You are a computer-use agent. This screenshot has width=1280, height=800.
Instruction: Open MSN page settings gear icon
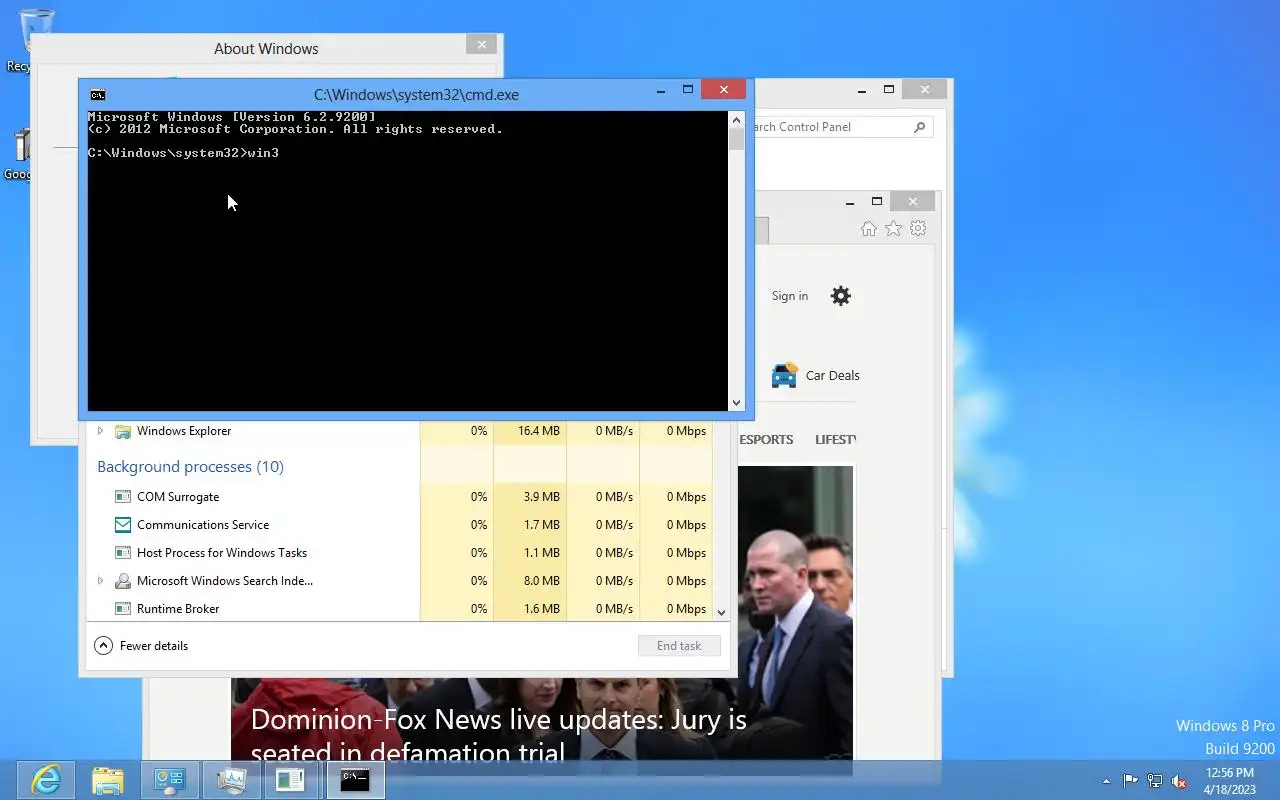[841, 296]
